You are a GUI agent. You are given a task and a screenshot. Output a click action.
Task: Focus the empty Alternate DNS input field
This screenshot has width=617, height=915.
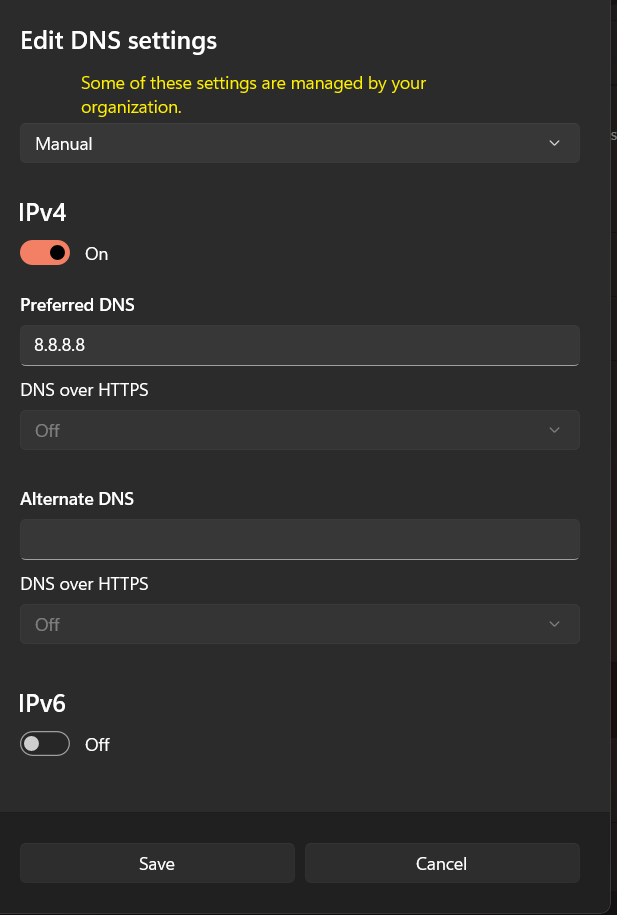(299, 539)
